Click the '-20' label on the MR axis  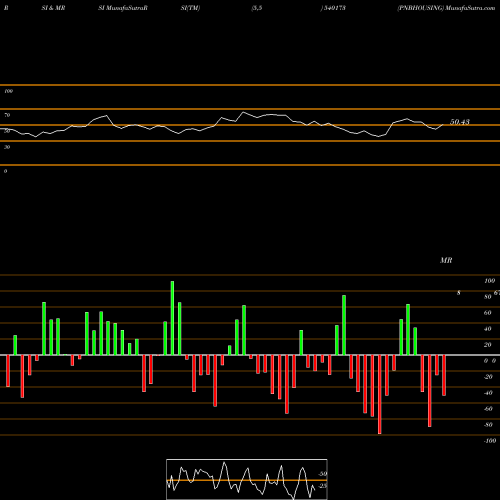pyautogui.click(x=488, y=377)
